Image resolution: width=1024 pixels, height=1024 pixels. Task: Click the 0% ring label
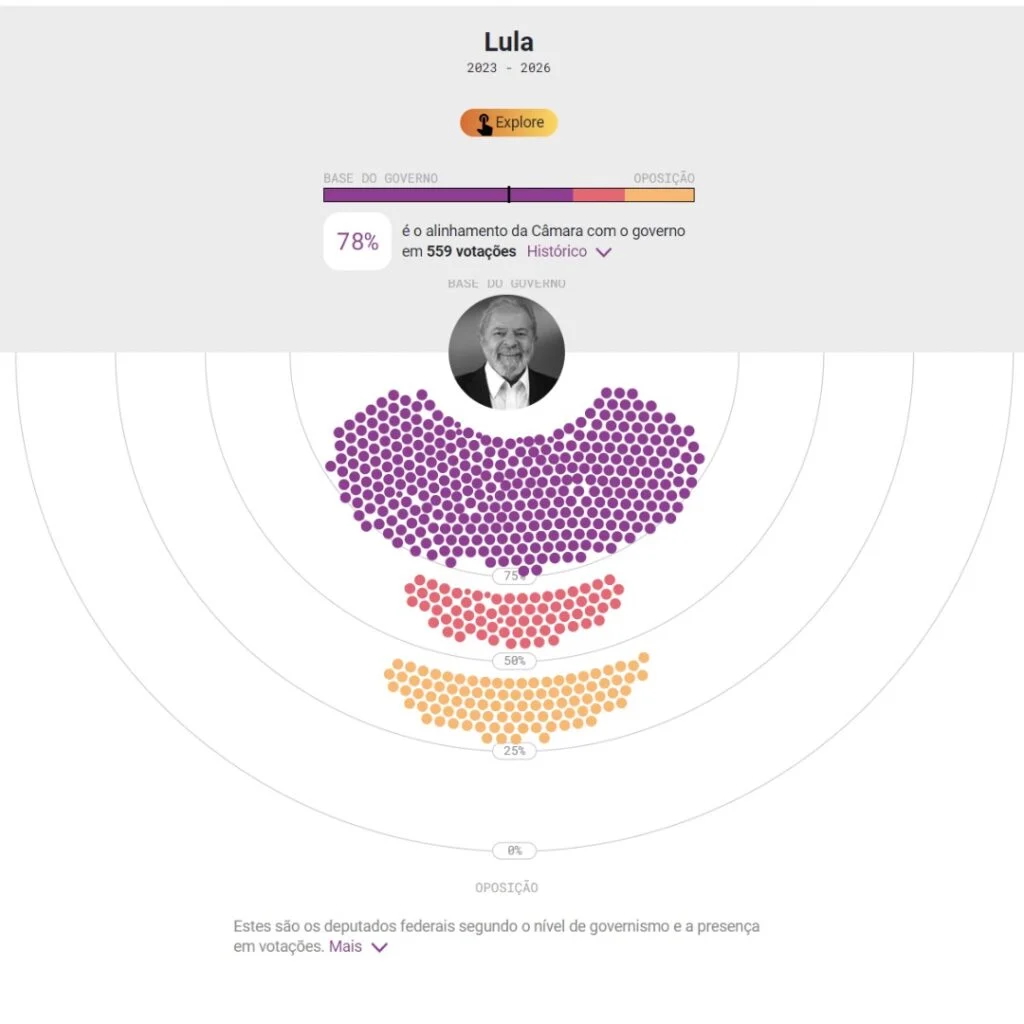click(514, 850)
